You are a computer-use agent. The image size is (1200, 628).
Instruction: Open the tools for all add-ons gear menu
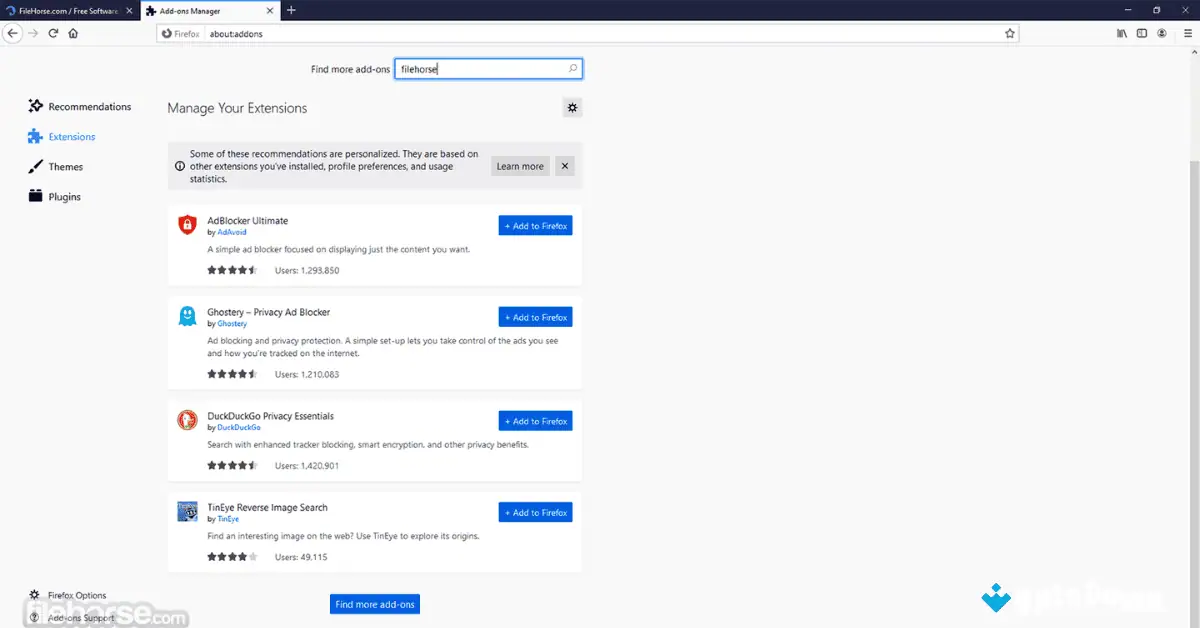(x=572, y=107)
